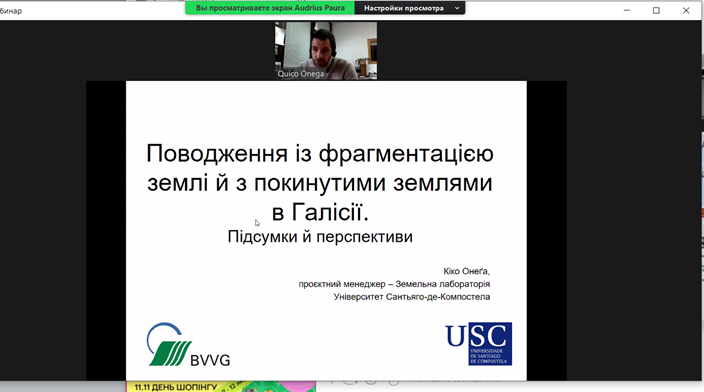Click the green screen-sharing notice for Audrius Paura
This screenshot has height=392, width=704.
point(270,8)
